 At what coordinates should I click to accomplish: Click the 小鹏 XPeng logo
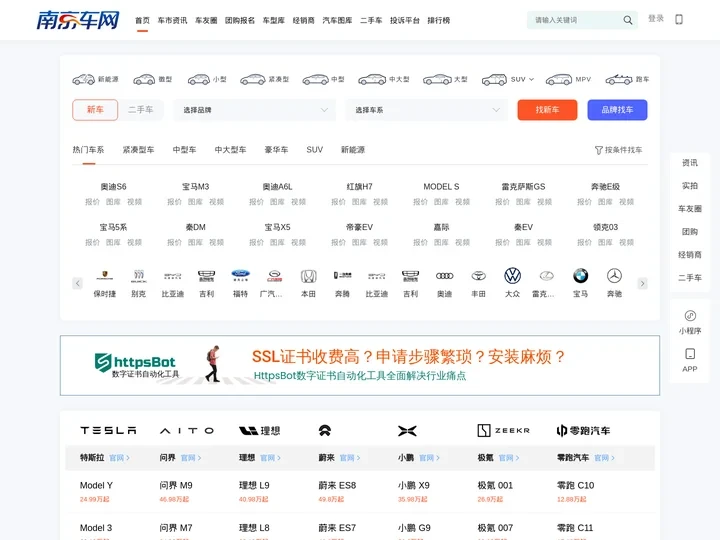pos(407,430)
